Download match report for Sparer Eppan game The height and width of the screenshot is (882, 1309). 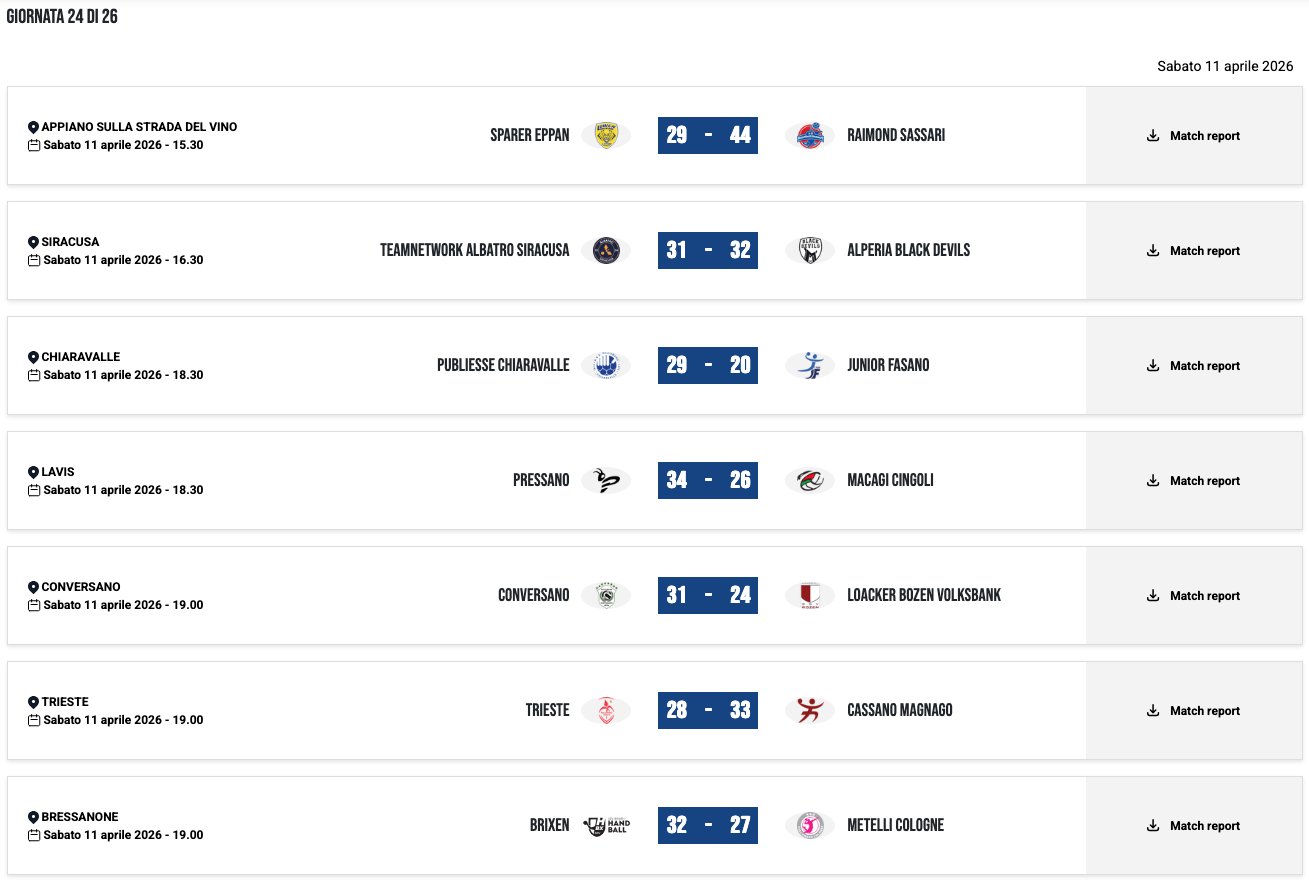click(x=1194, y=136)
